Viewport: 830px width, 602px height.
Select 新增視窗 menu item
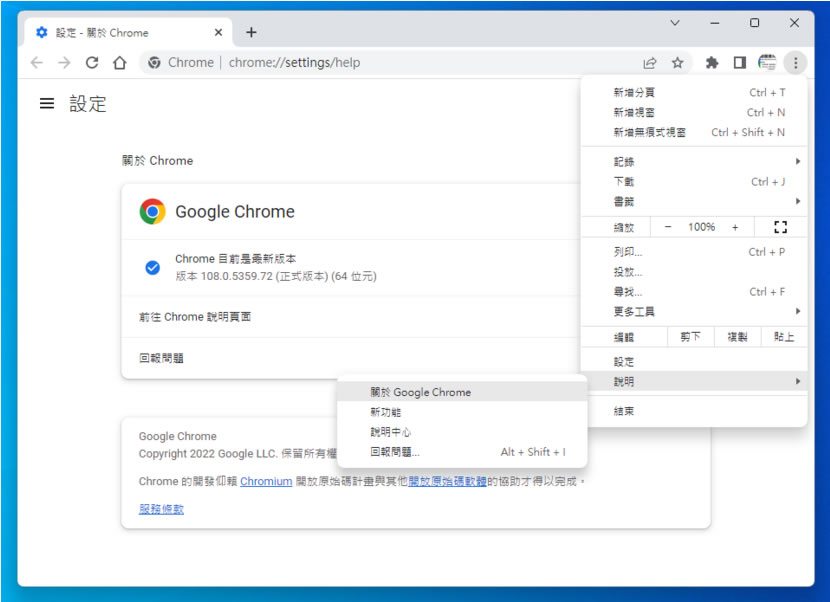click(x=694, y=113)
